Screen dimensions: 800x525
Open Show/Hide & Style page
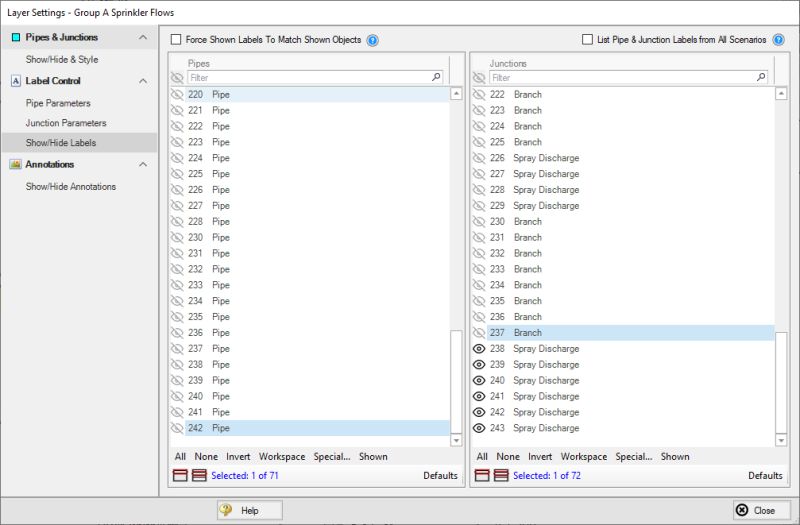[x=62, y=60]
